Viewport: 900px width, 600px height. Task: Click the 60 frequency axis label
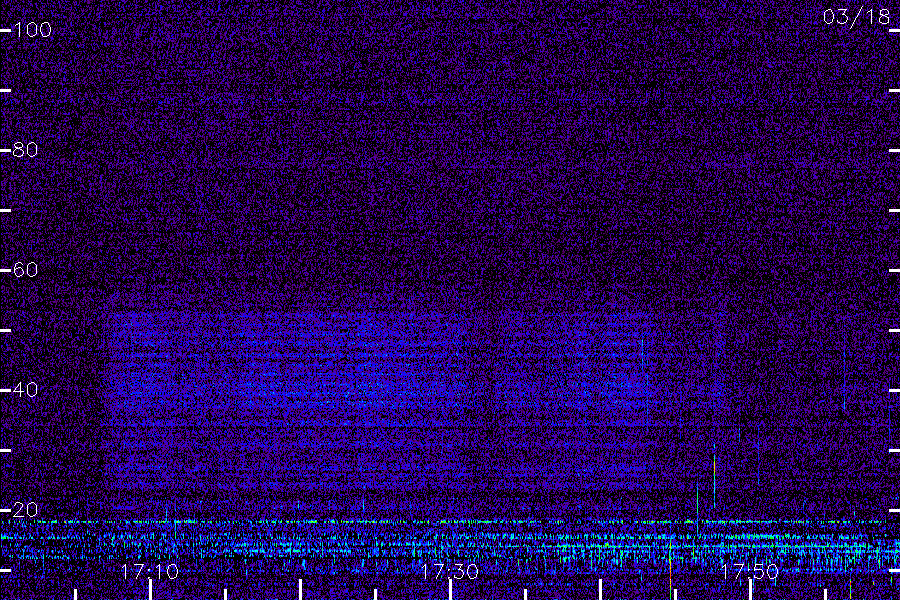pos(25,270)
